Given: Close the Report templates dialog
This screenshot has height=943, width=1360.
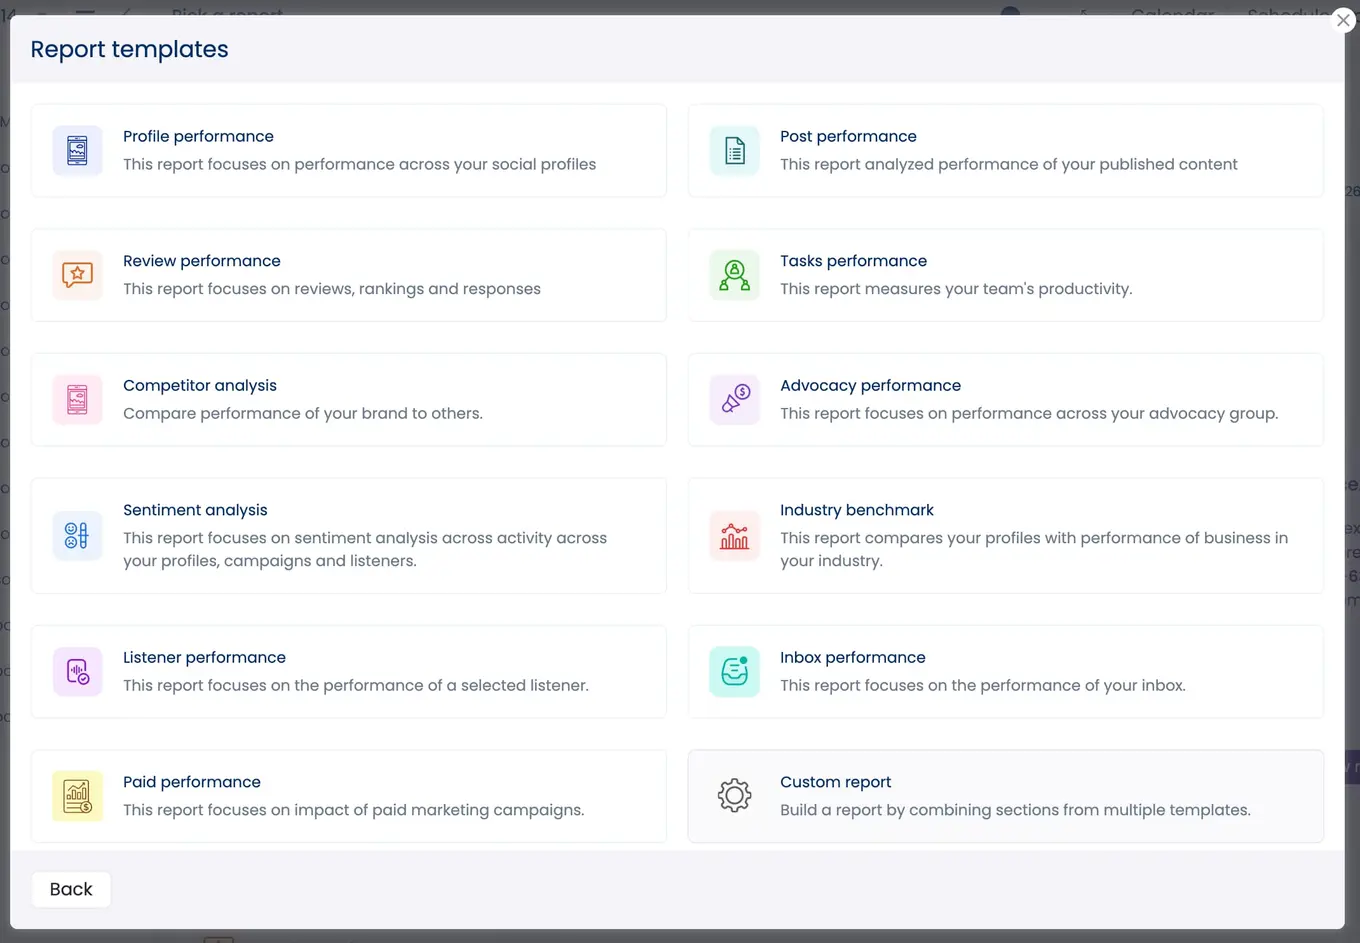Looking at the screenshot, I should click(x=1343, y=20).
